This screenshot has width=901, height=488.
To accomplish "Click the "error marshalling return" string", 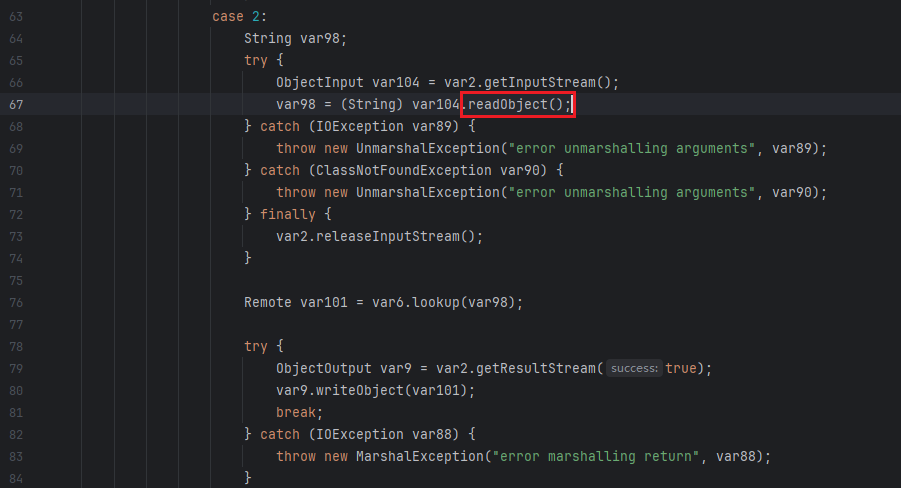I will [x=614, y=456].
